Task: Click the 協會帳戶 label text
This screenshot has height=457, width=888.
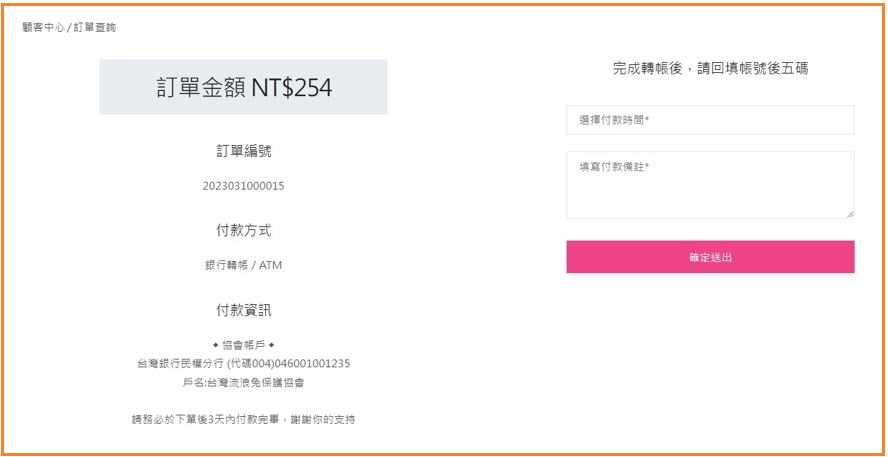Action: point(243,345)
